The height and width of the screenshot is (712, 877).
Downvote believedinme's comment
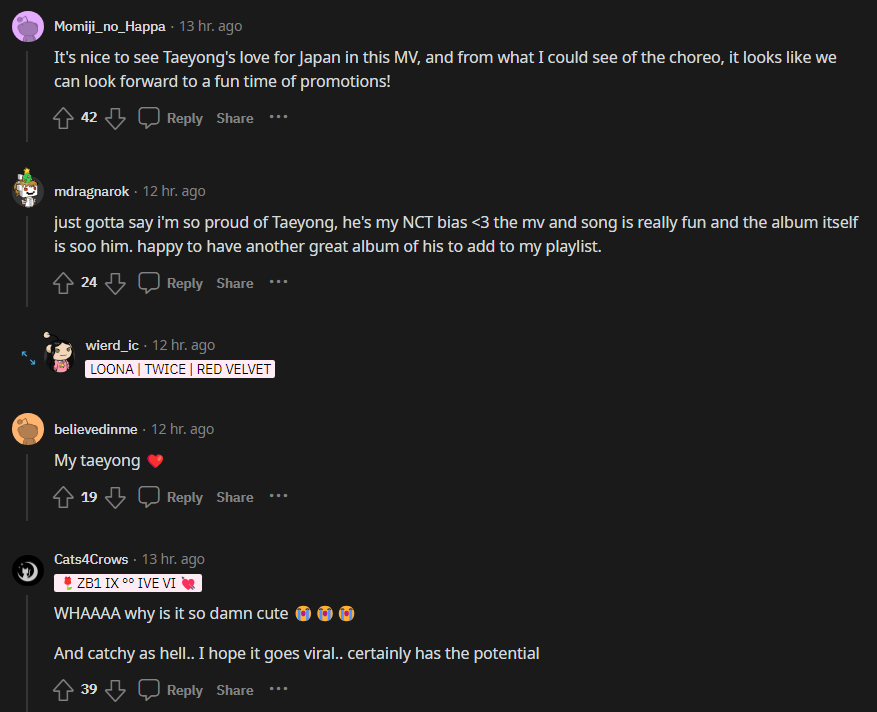click(x=115, y=497)
